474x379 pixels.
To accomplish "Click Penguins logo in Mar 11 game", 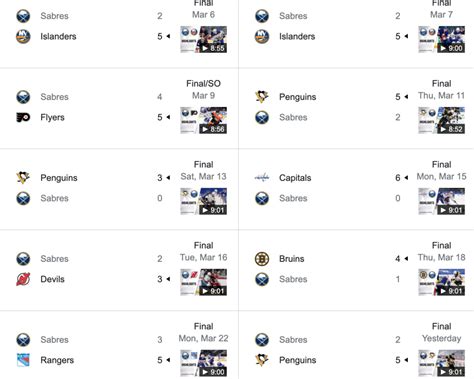I will pyautogui.click(x=262, y=97).
